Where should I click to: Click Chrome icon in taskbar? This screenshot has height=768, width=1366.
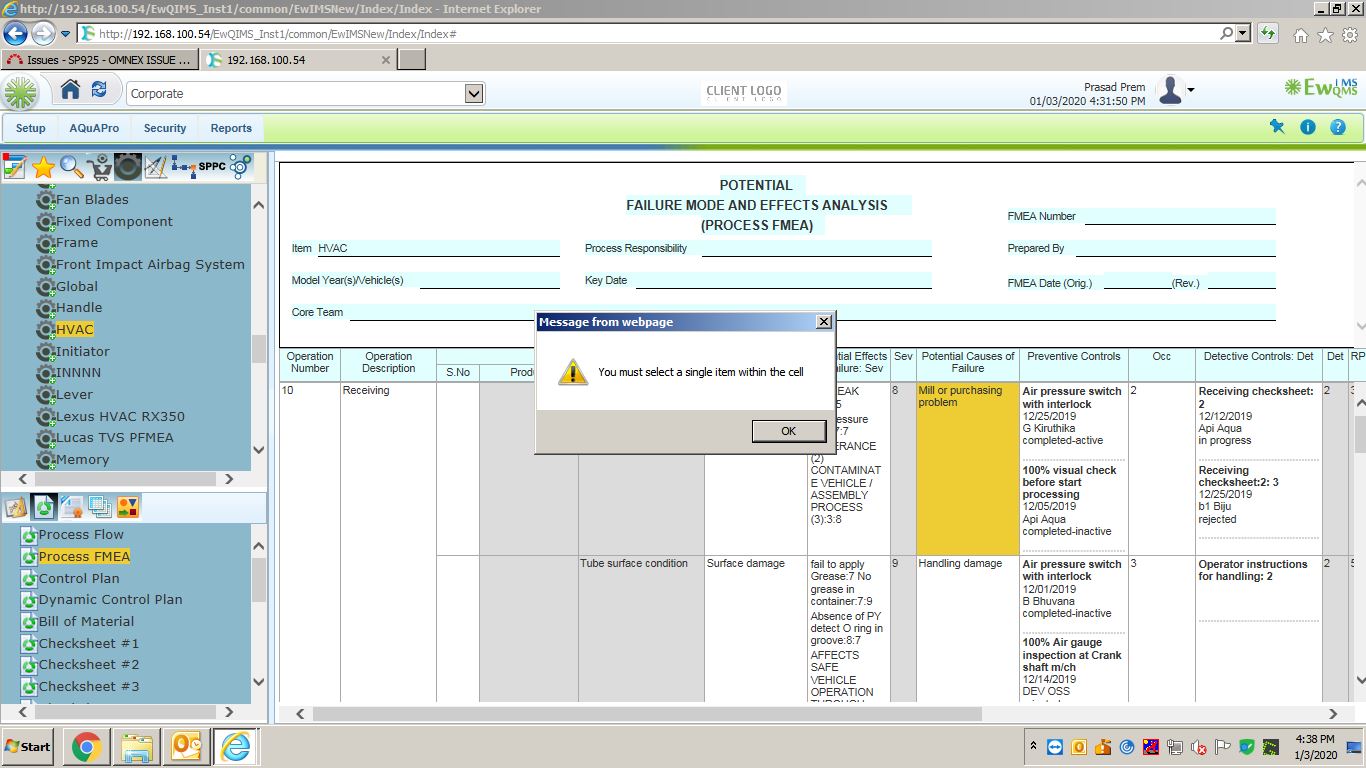click(x=87, y=747)
